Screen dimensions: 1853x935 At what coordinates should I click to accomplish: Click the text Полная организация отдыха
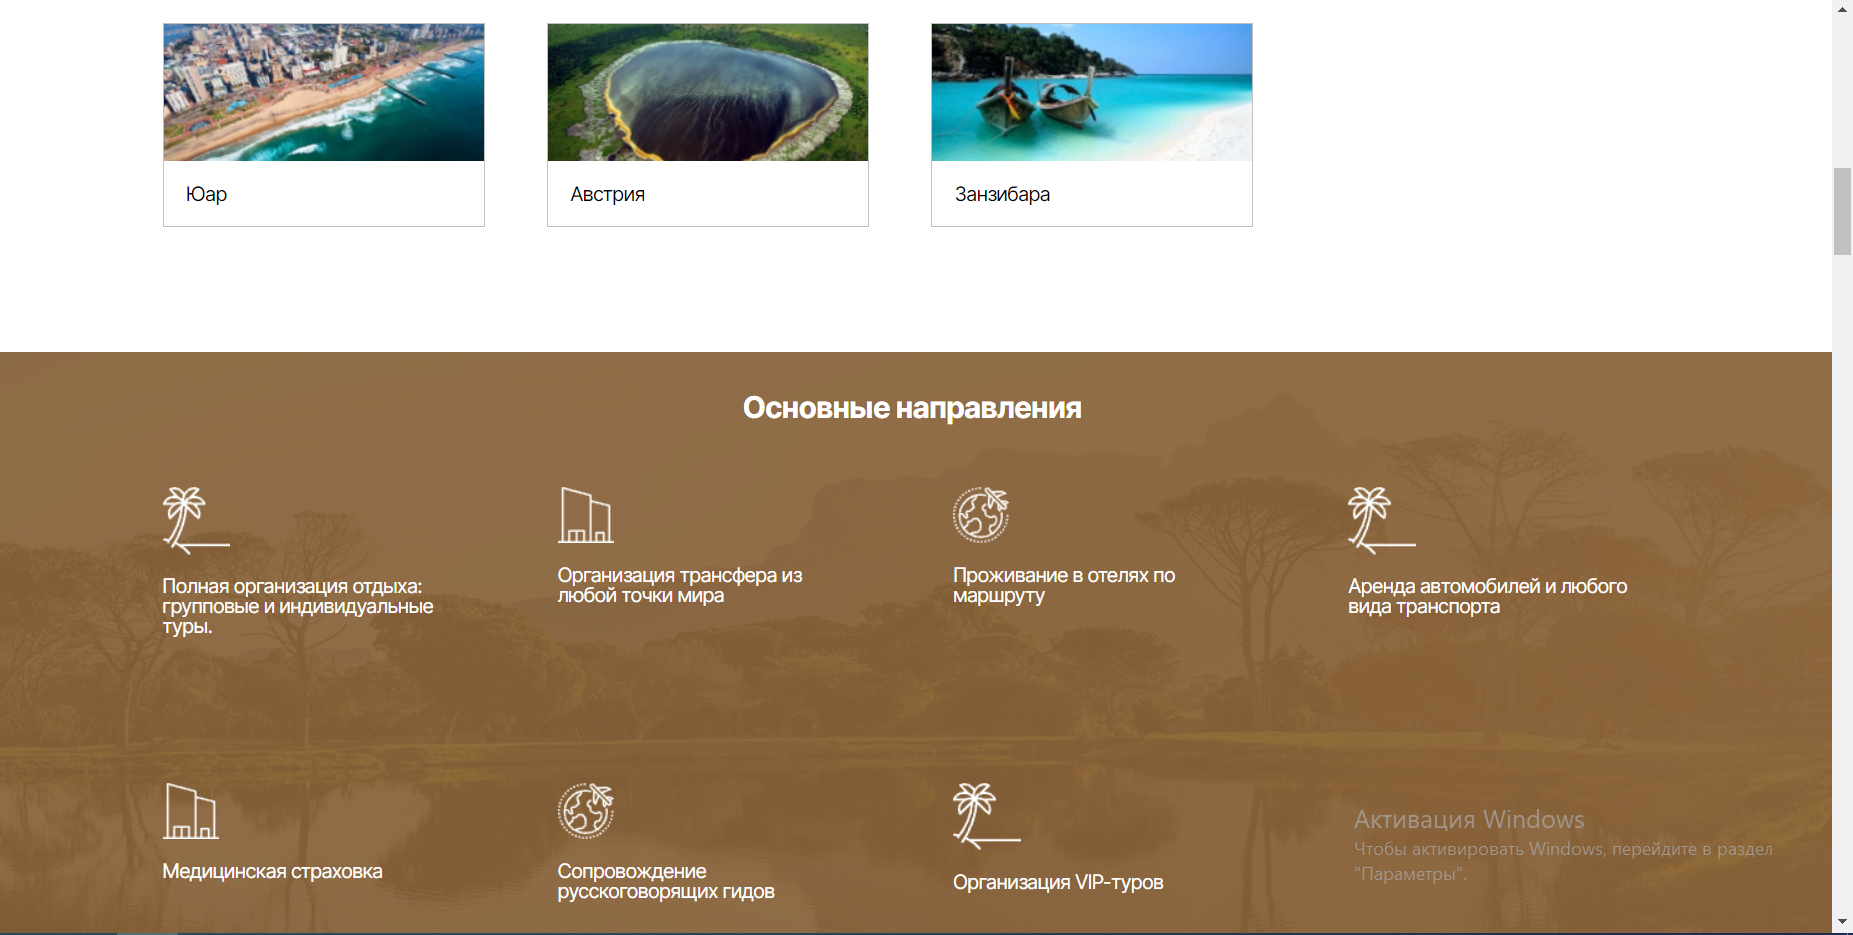(x=298, y=606)
